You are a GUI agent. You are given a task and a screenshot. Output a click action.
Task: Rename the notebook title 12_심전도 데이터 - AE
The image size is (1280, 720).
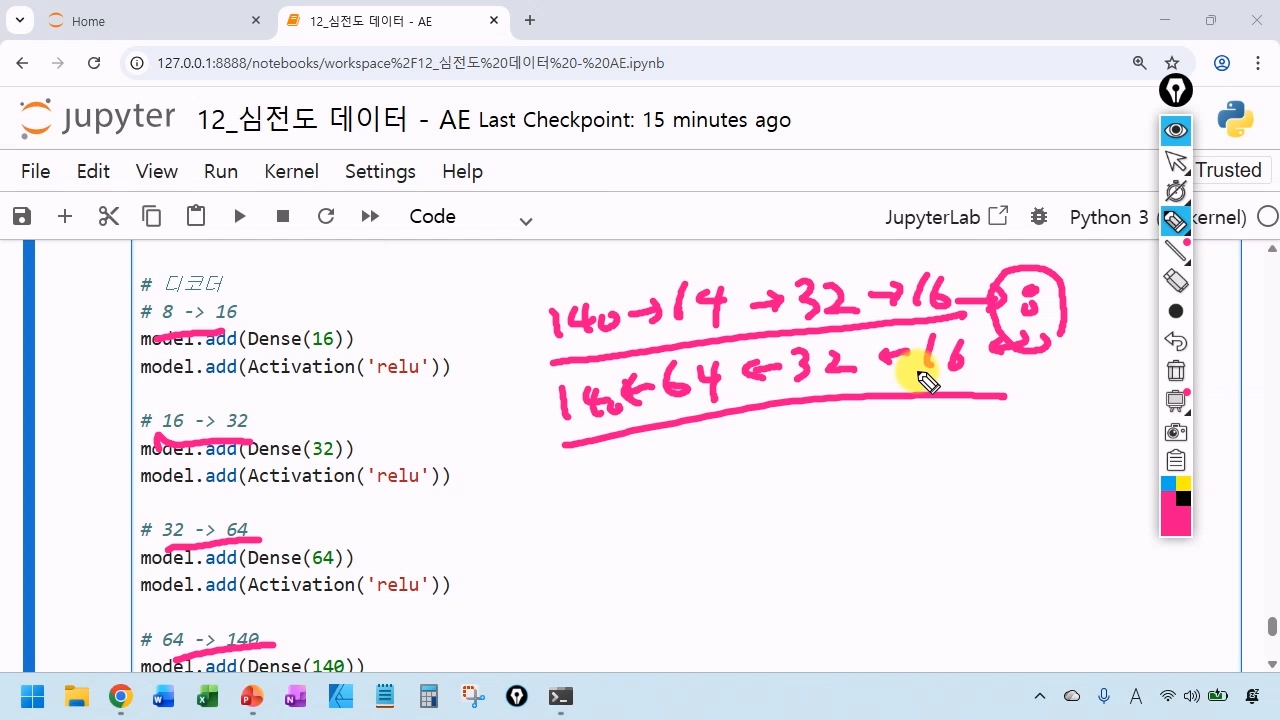[333, 120]
